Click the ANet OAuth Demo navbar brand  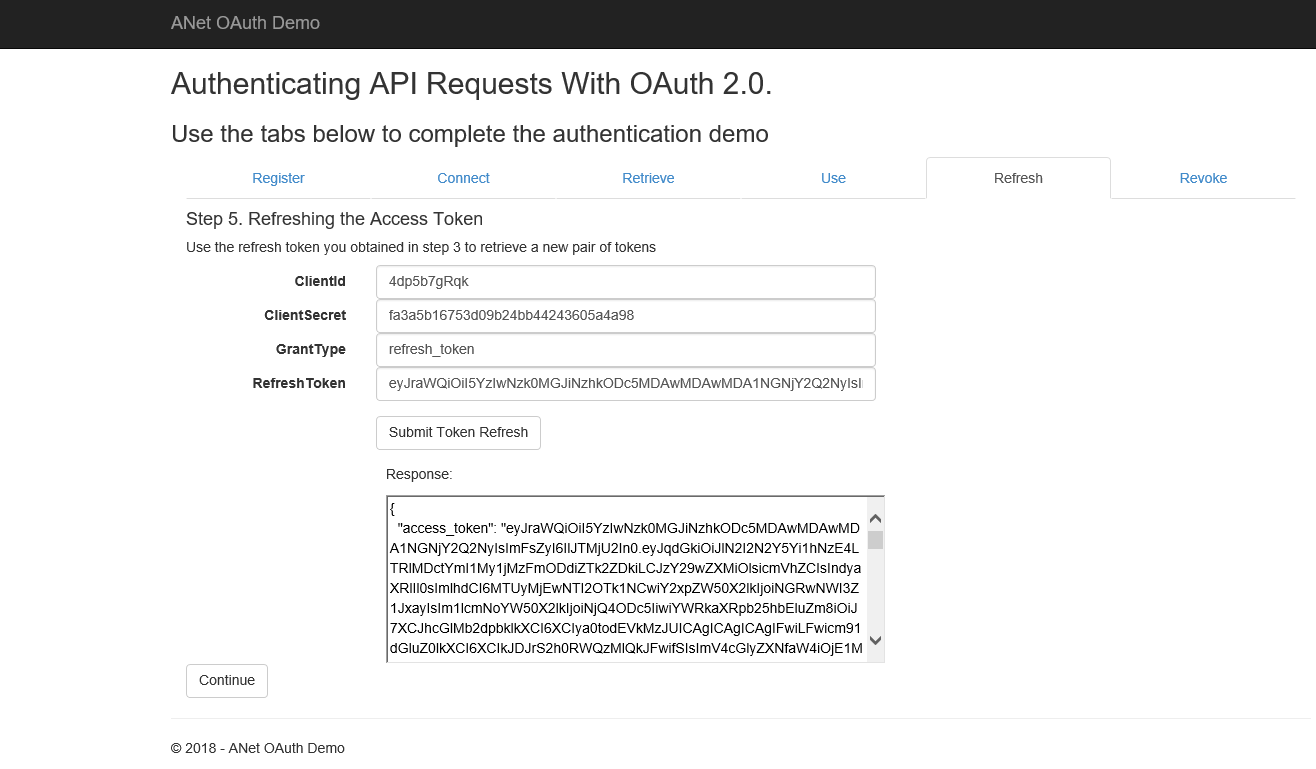tap(245, 23)
